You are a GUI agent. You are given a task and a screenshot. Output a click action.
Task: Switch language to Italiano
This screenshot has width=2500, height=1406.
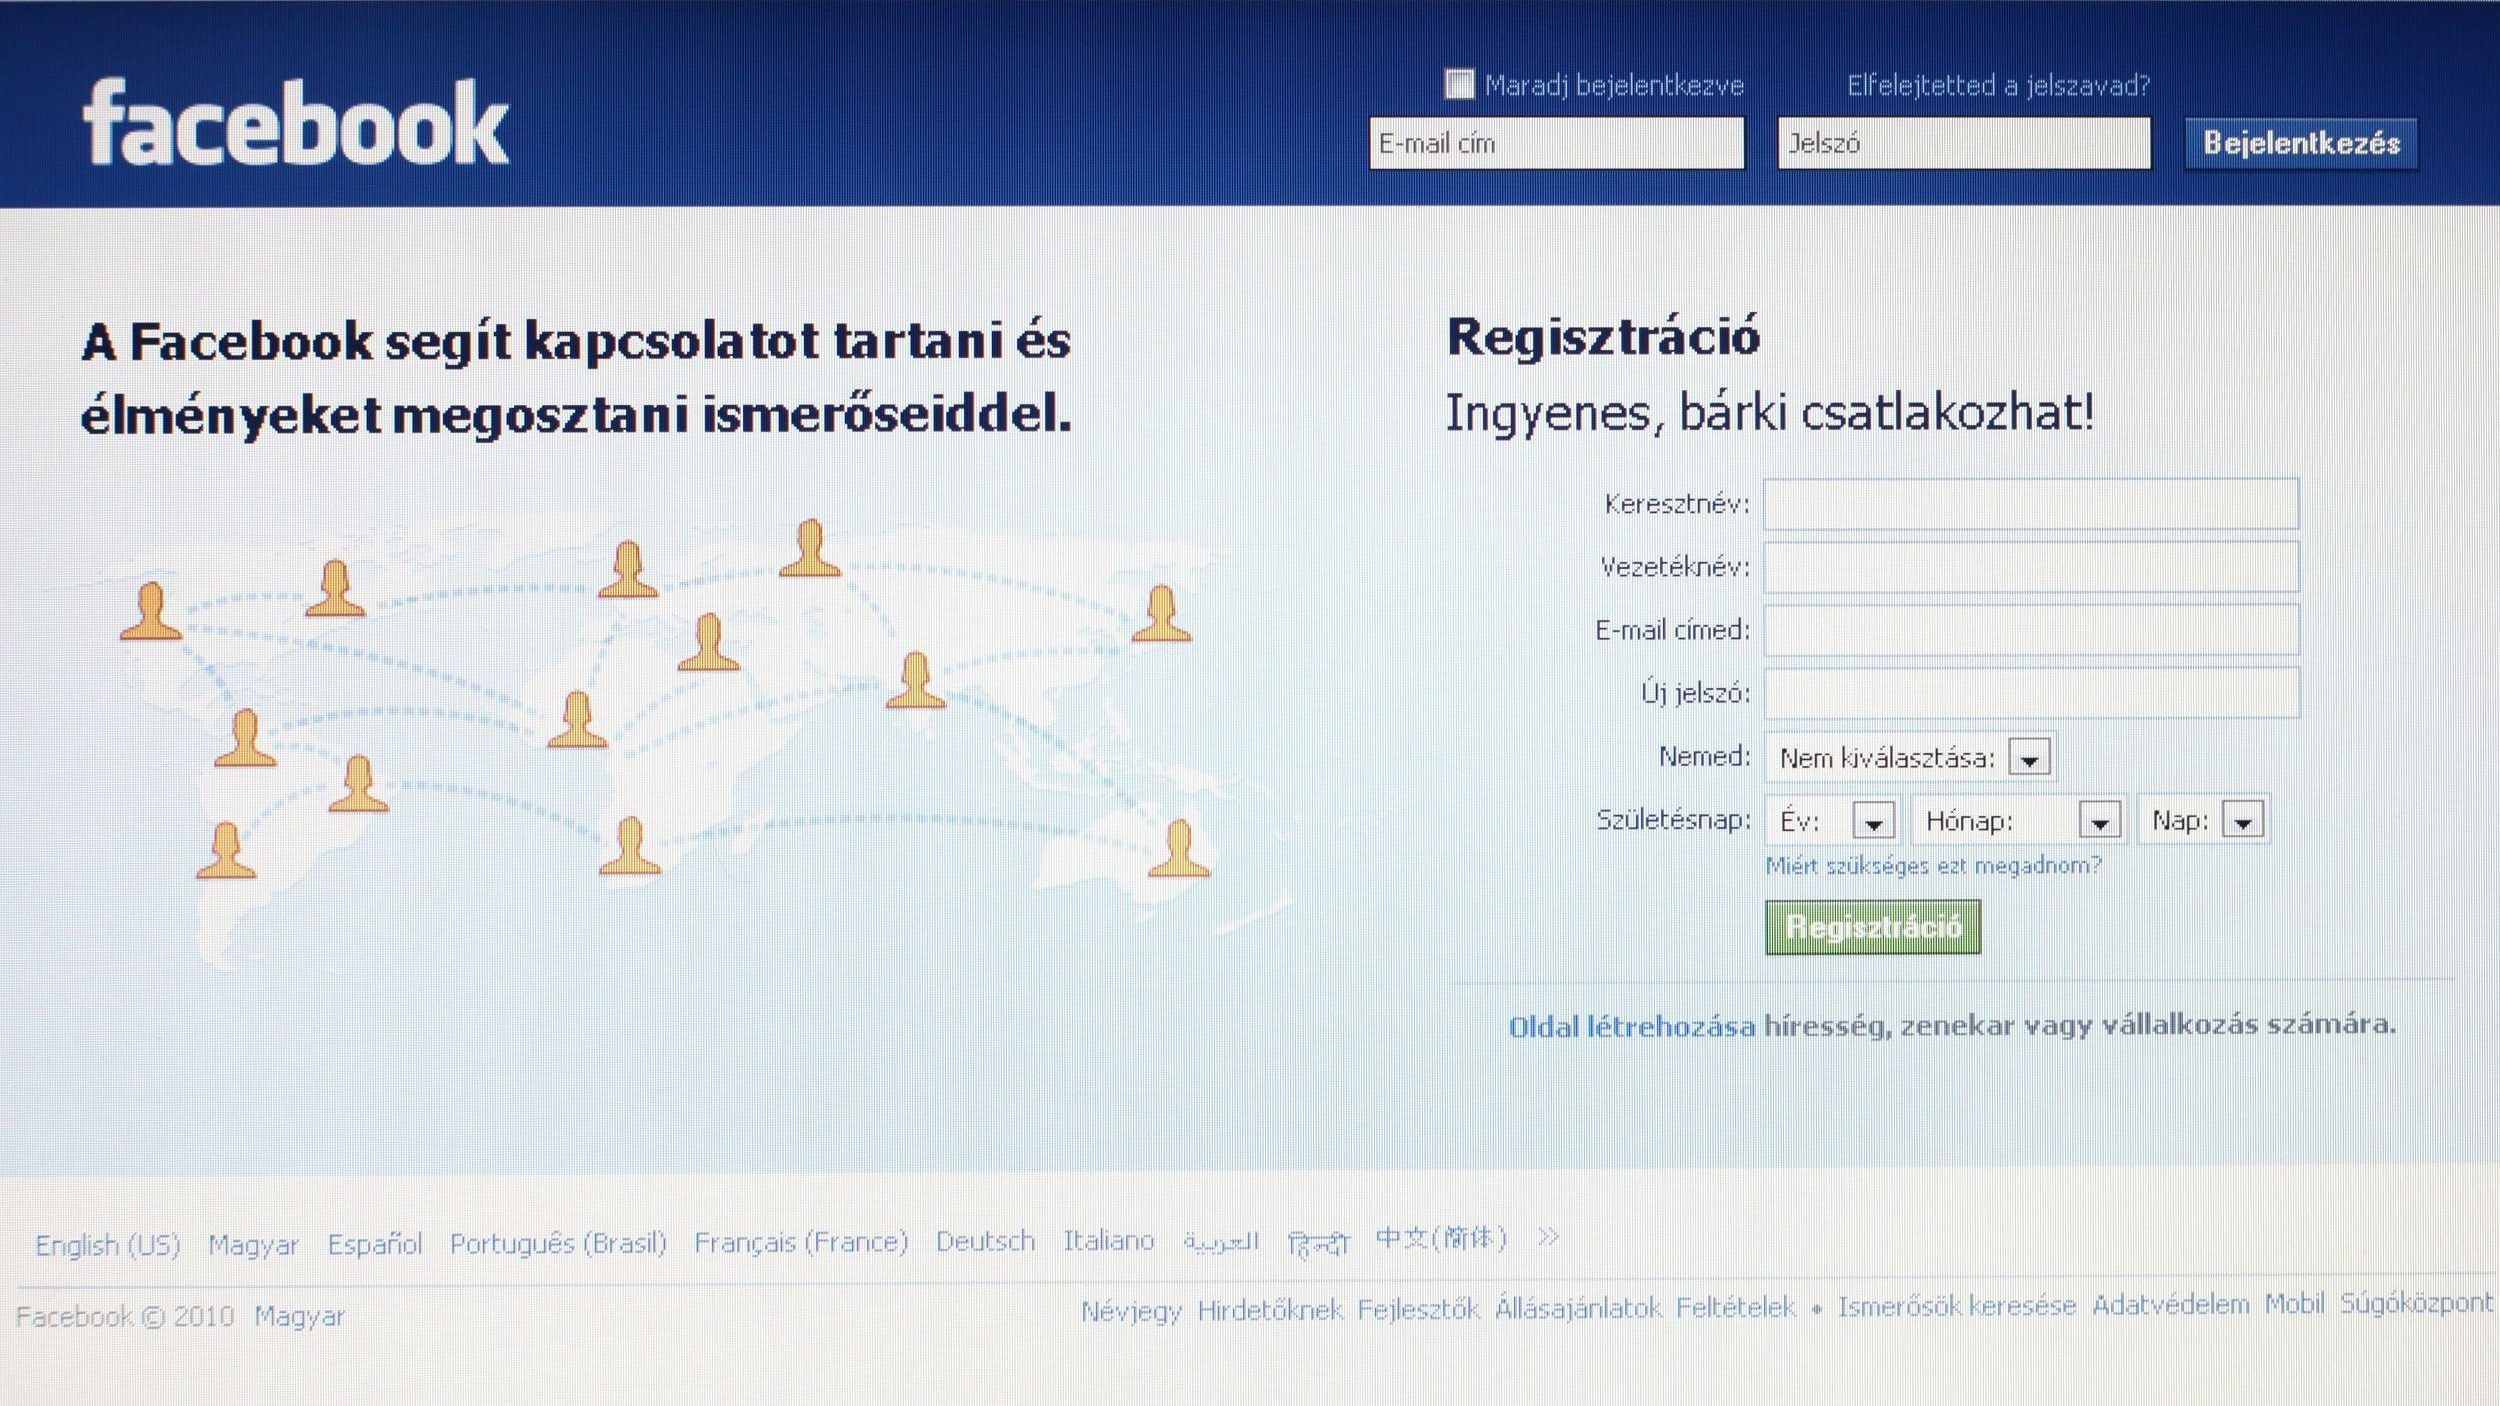(x=1108, y=1241)
